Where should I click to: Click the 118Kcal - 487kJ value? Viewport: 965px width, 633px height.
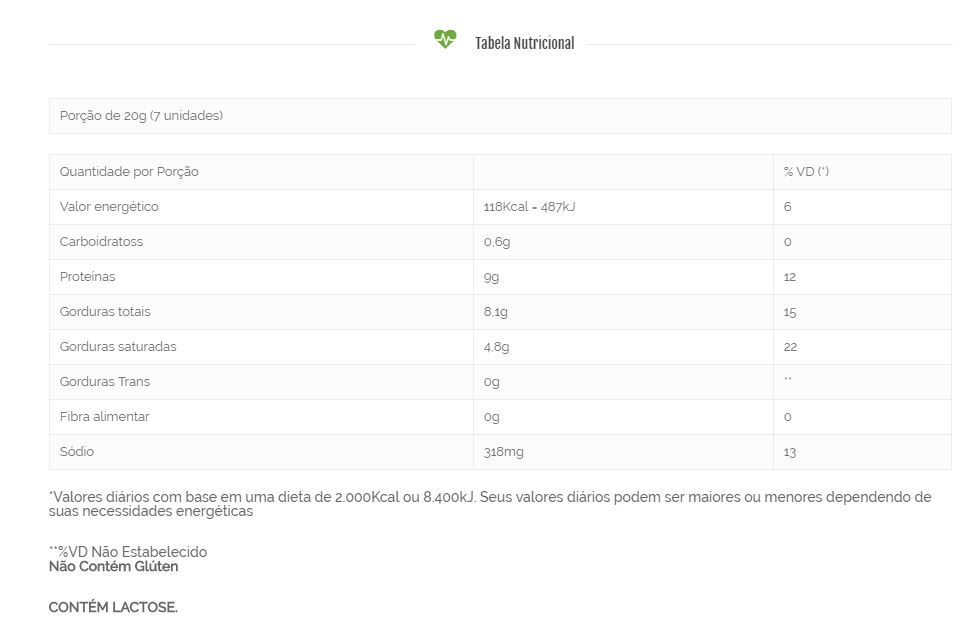pos(529,207)
